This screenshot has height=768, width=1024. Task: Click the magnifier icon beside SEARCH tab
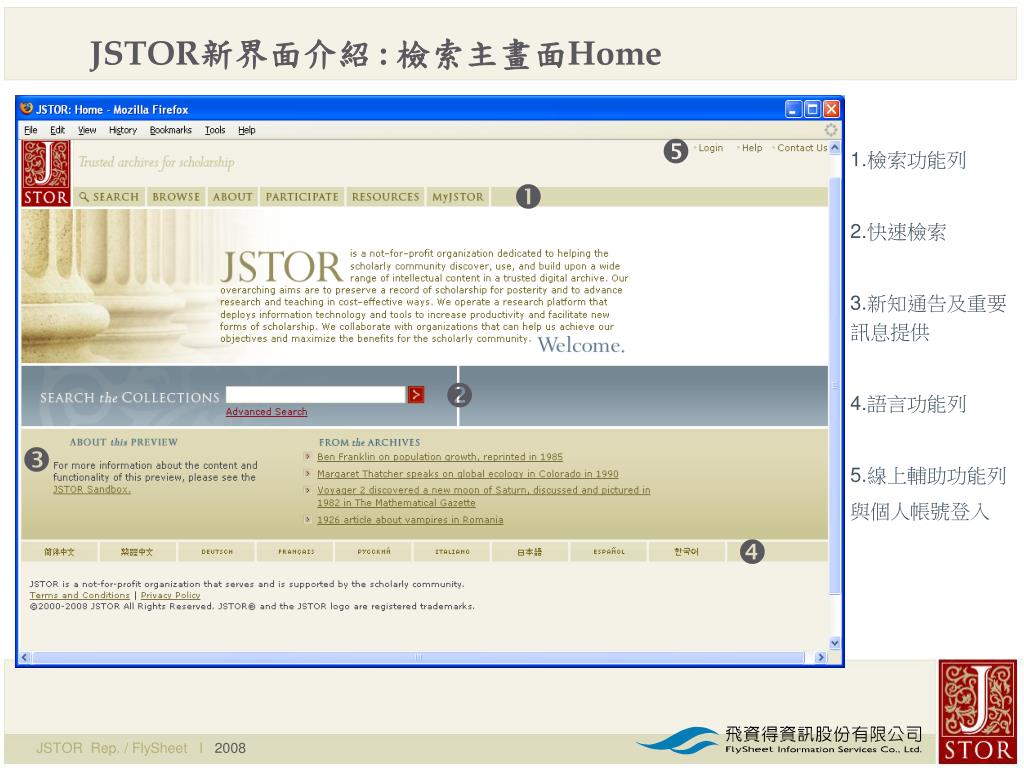point(84,197)
